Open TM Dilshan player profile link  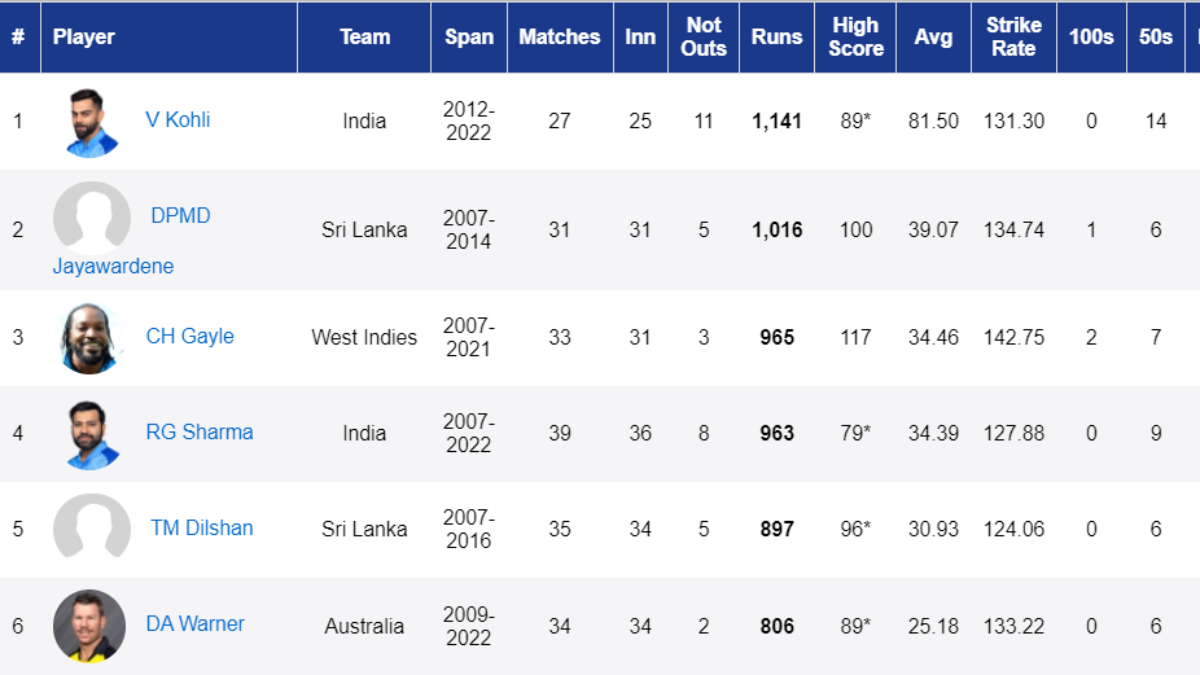[x=202, y=528]
